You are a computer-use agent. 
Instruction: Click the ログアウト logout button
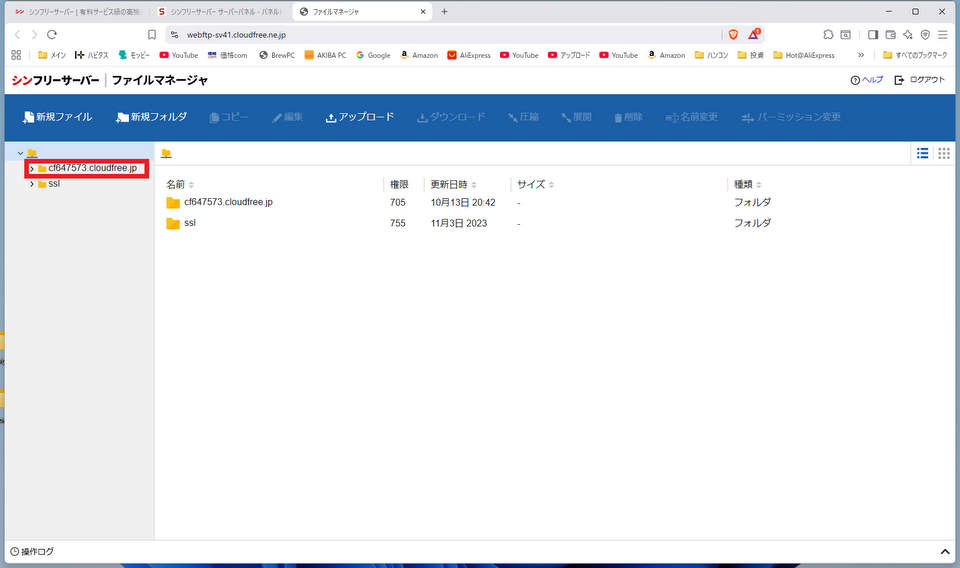tap(920, 80)
